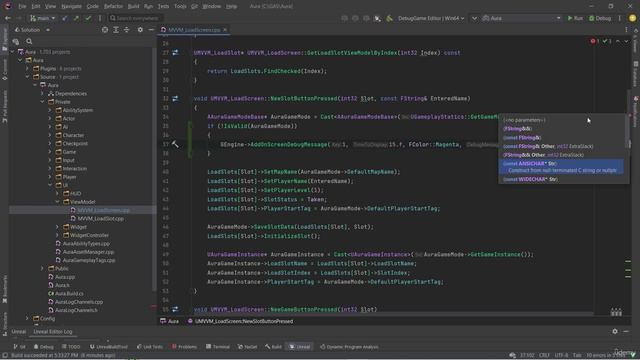Expand the Plugins folder
Screen dimensions: 640x360
click(27, 69)
